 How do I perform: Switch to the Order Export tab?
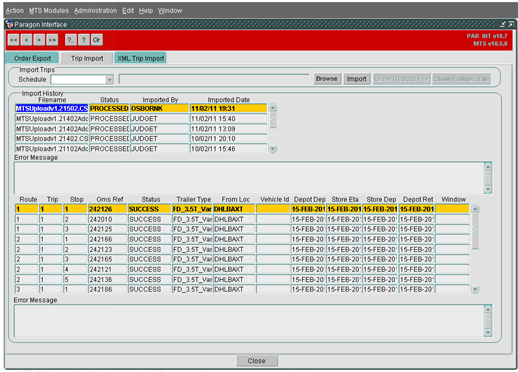pos(32,58)
